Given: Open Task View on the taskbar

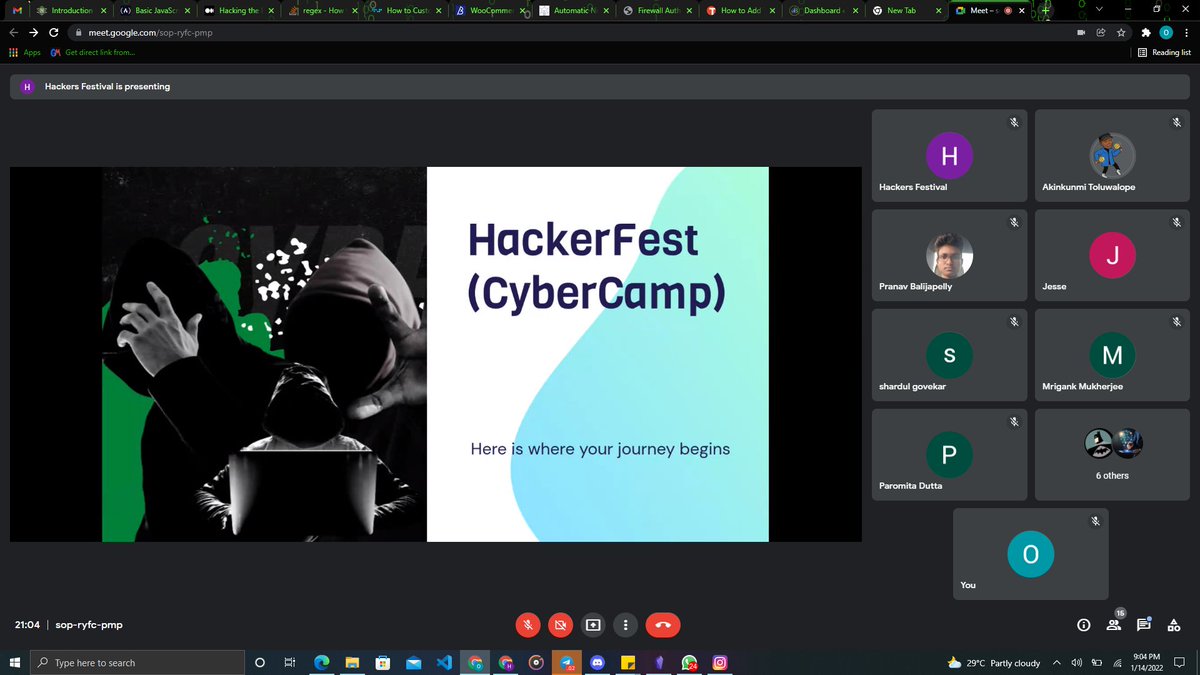Looking at the screenshot, I should 290,662.
